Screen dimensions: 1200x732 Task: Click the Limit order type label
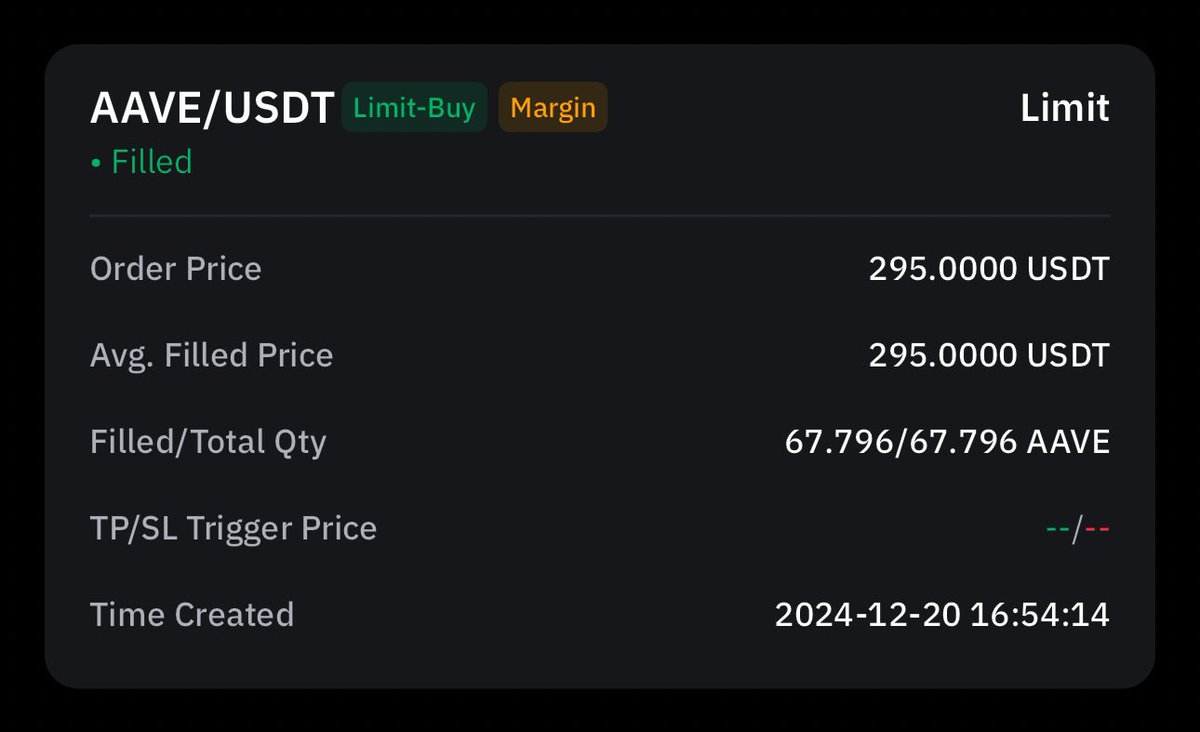1065,107
